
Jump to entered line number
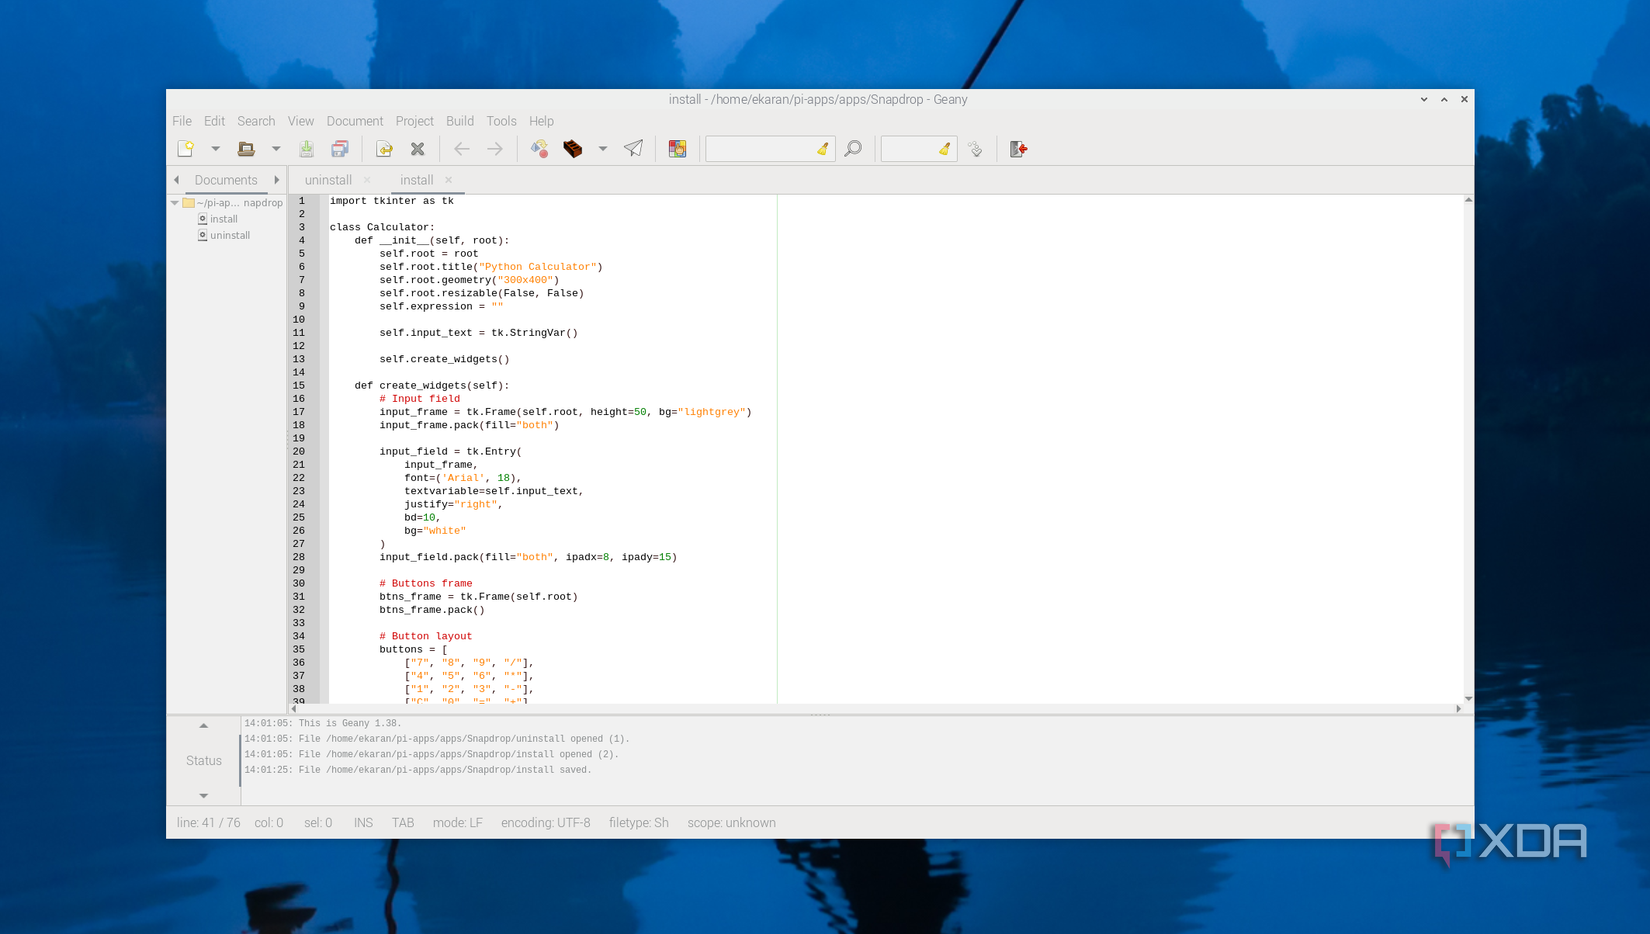(x=975, y=148)
